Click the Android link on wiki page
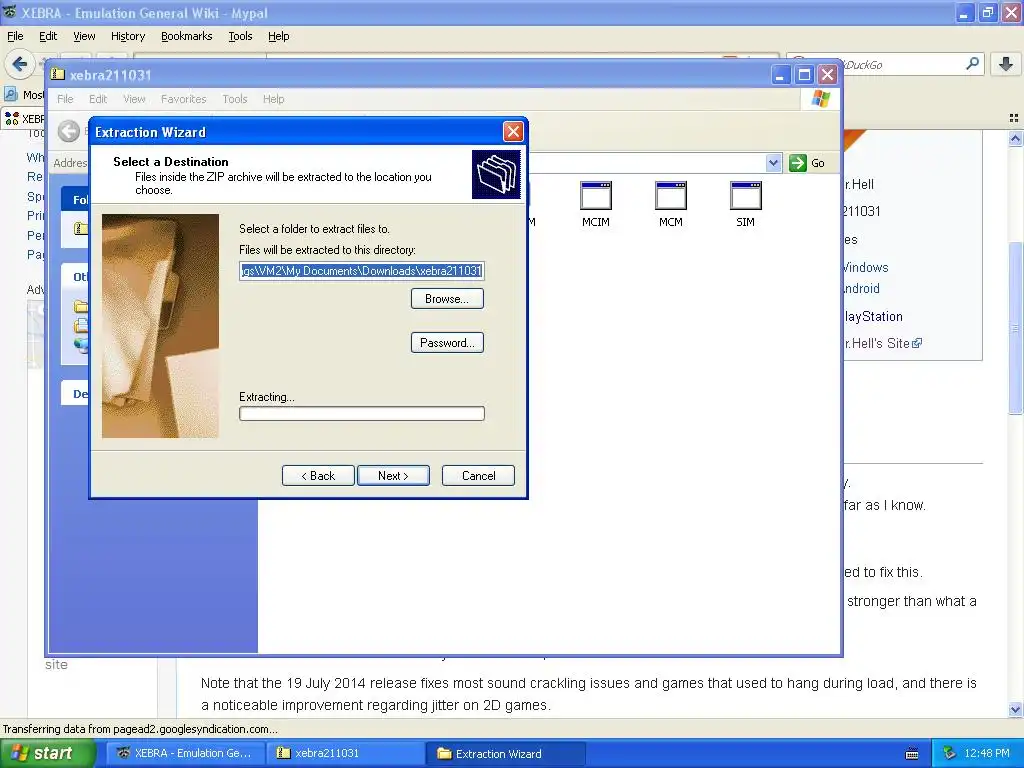 tap(862, 288)
